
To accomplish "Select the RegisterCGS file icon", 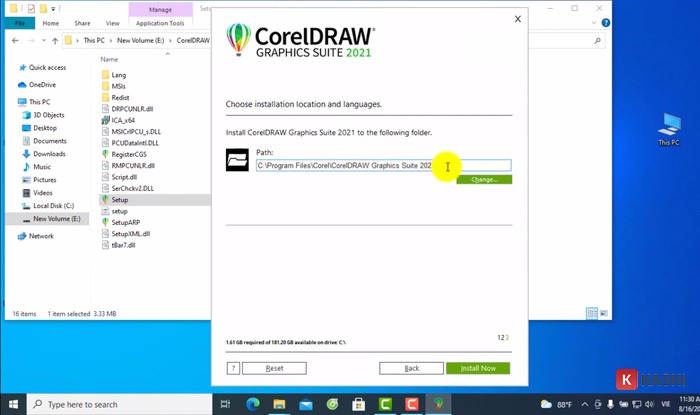I will 105,154.
